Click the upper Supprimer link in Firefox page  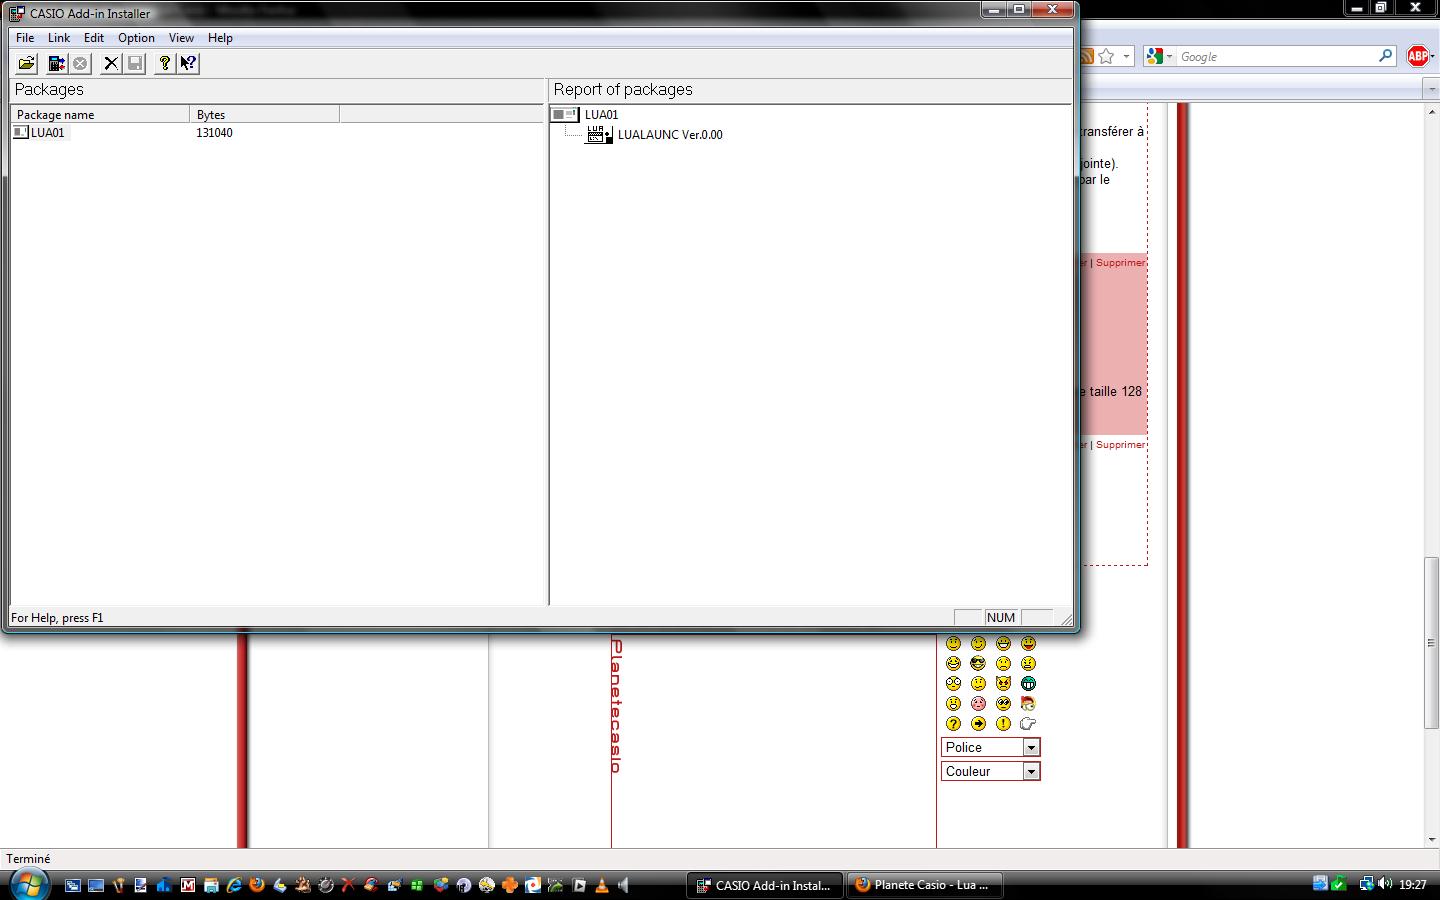tap(1120, 262)
